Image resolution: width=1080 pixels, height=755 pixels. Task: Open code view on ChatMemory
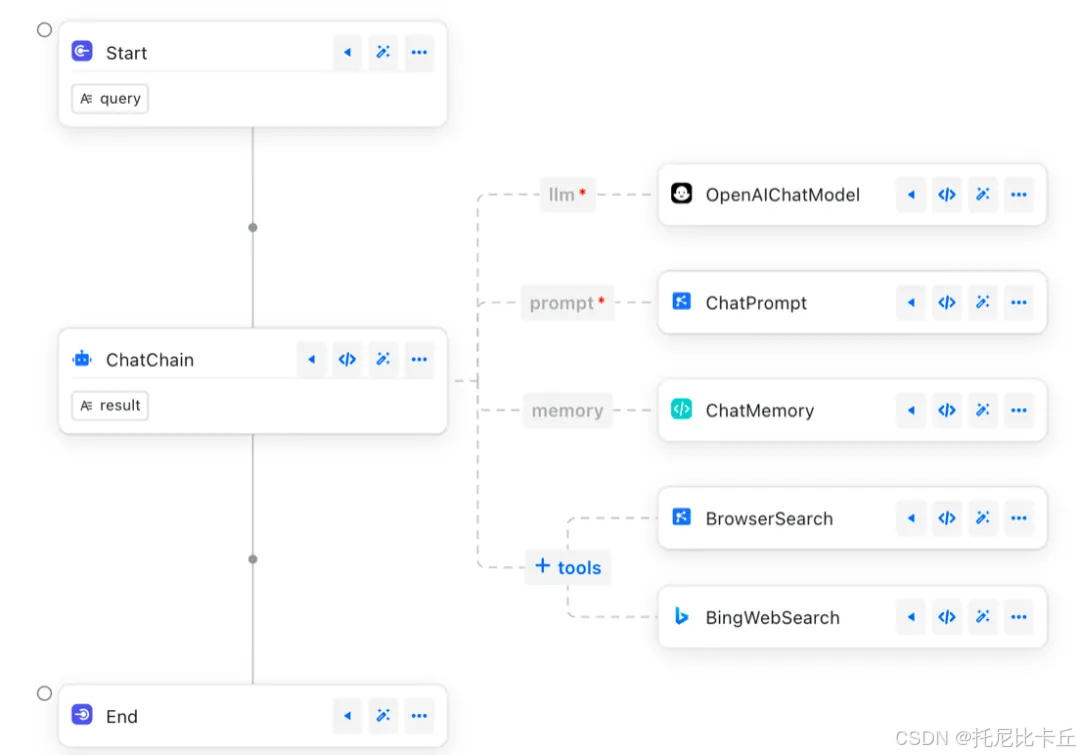click(946, 411)
